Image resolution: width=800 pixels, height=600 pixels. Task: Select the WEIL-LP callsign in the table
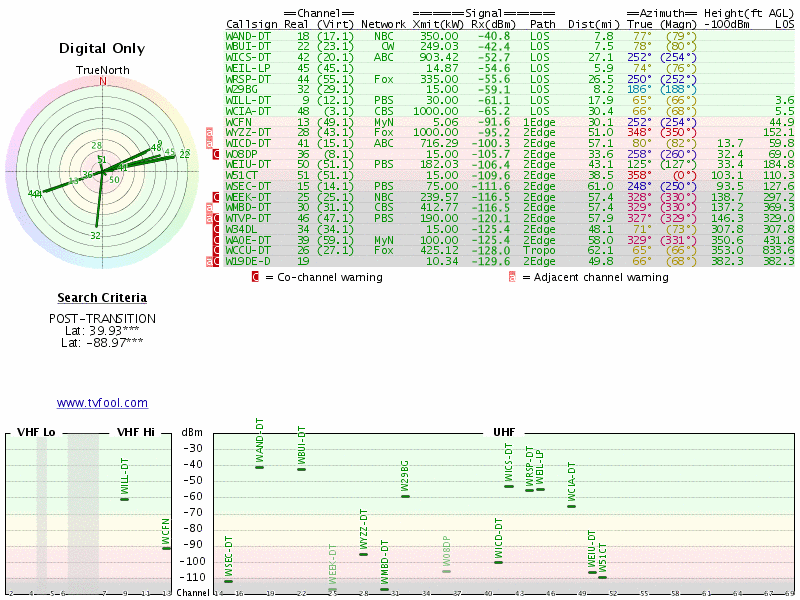point(248,68)
